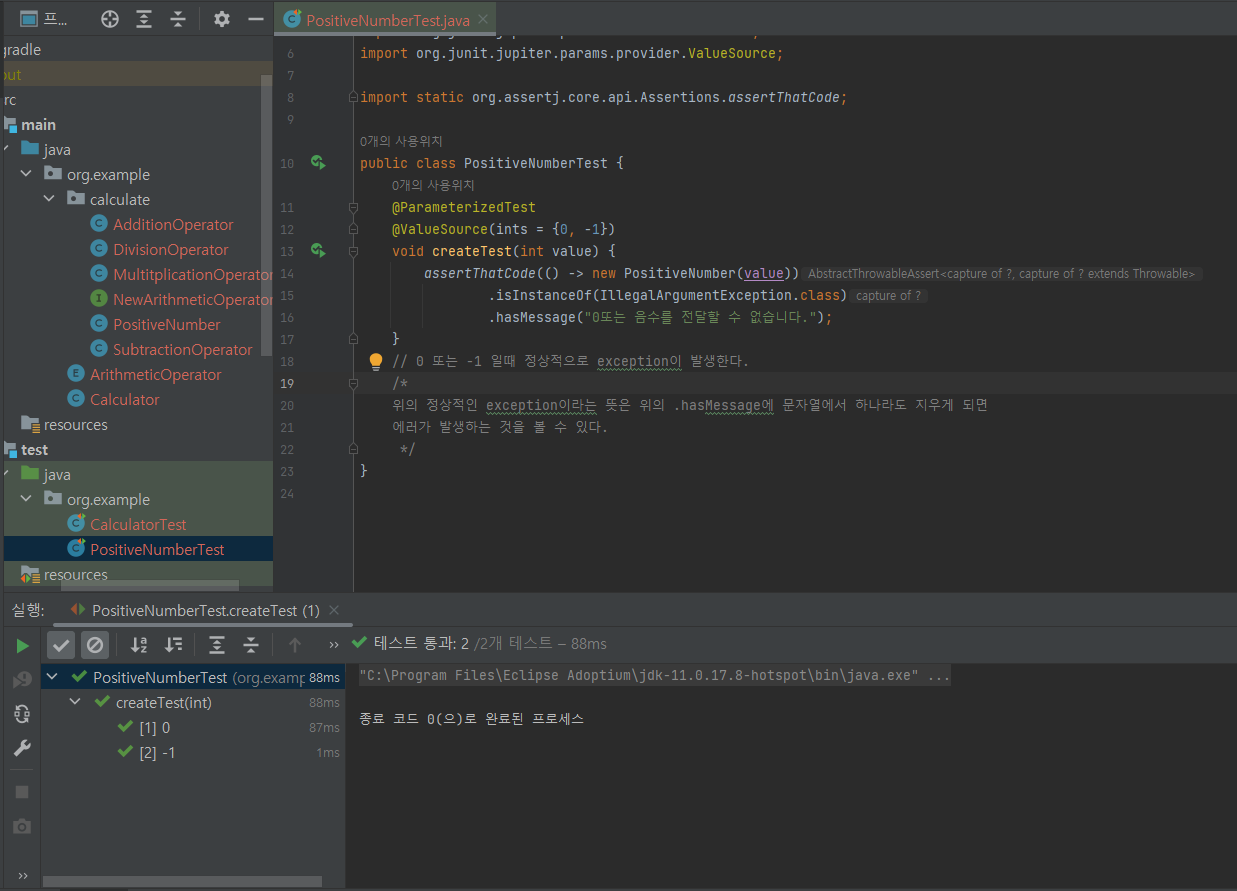The height and width of the screenshot is (891, 1237).
Task: Go to previous failed test arrow
Action: (294, 645)
